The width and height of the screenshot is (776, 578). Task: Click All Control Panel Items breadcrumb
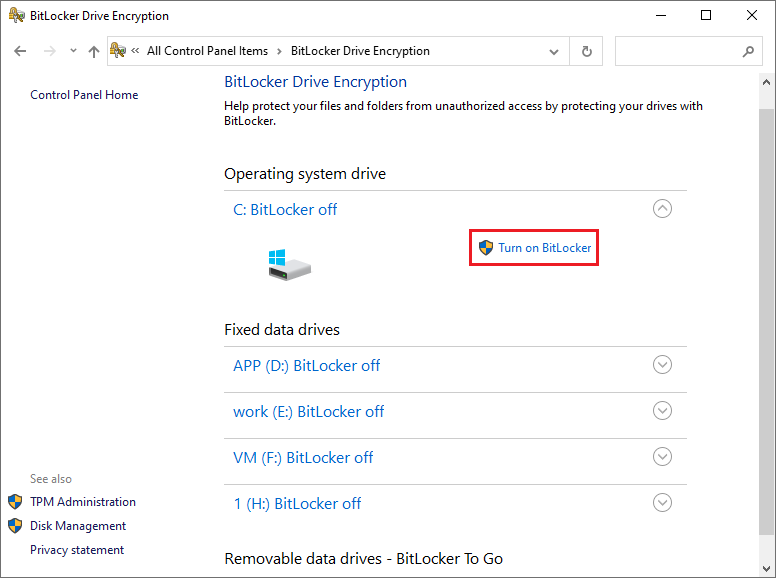pos(207,51)
